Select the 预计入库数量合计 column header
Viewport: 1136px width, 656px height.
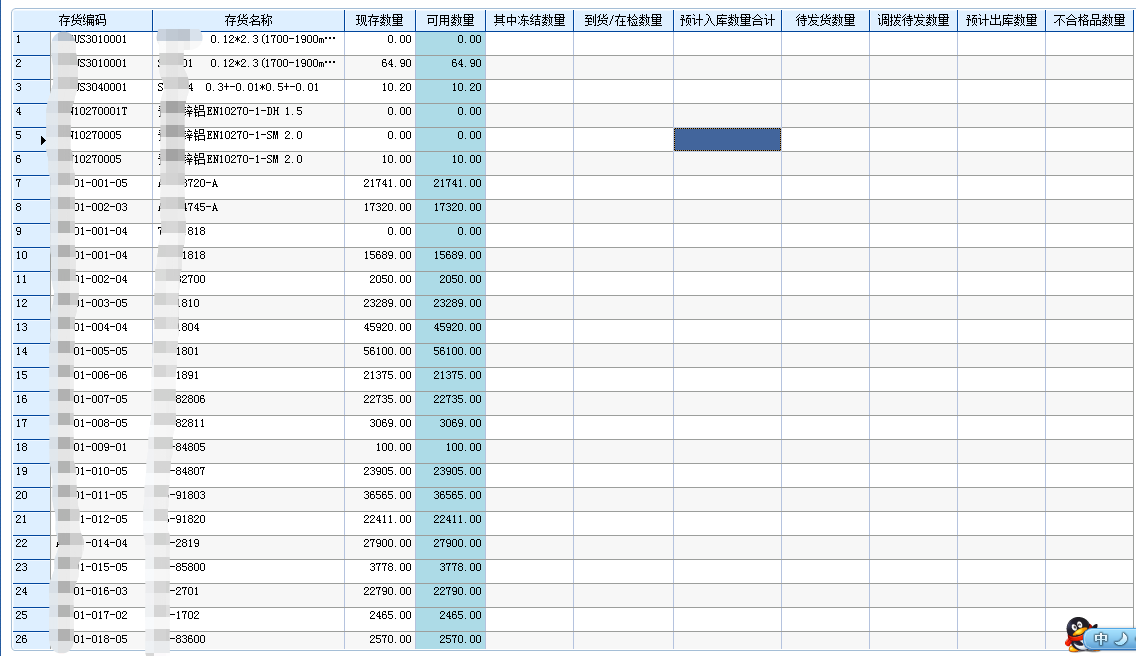727,20
